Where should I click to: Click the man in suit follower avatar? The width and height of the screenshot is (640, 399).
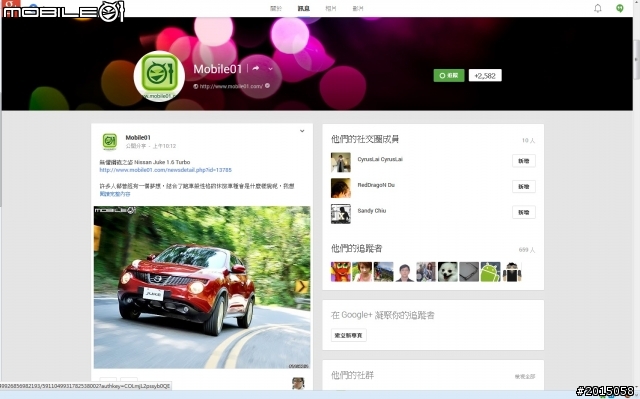[405, 272]
